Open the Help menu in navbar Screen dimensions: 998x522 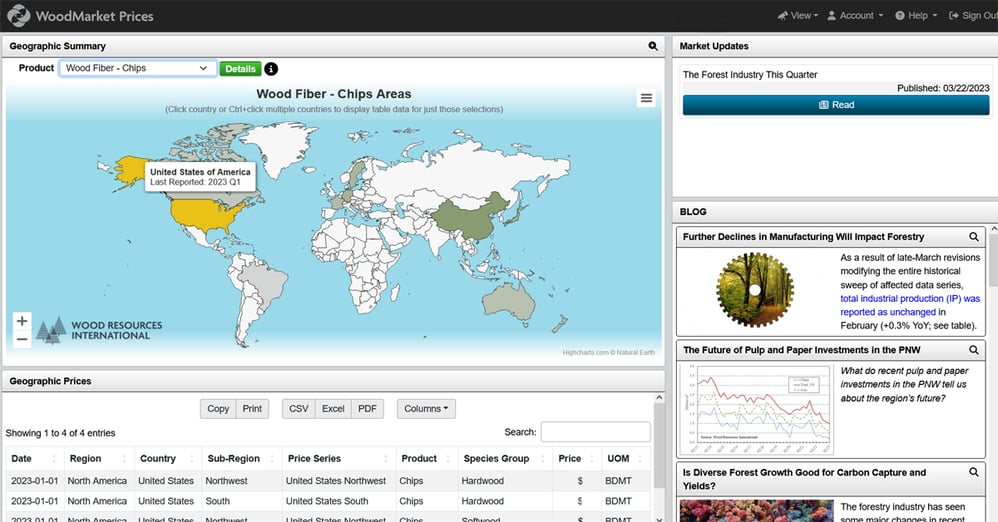[916, 16]
